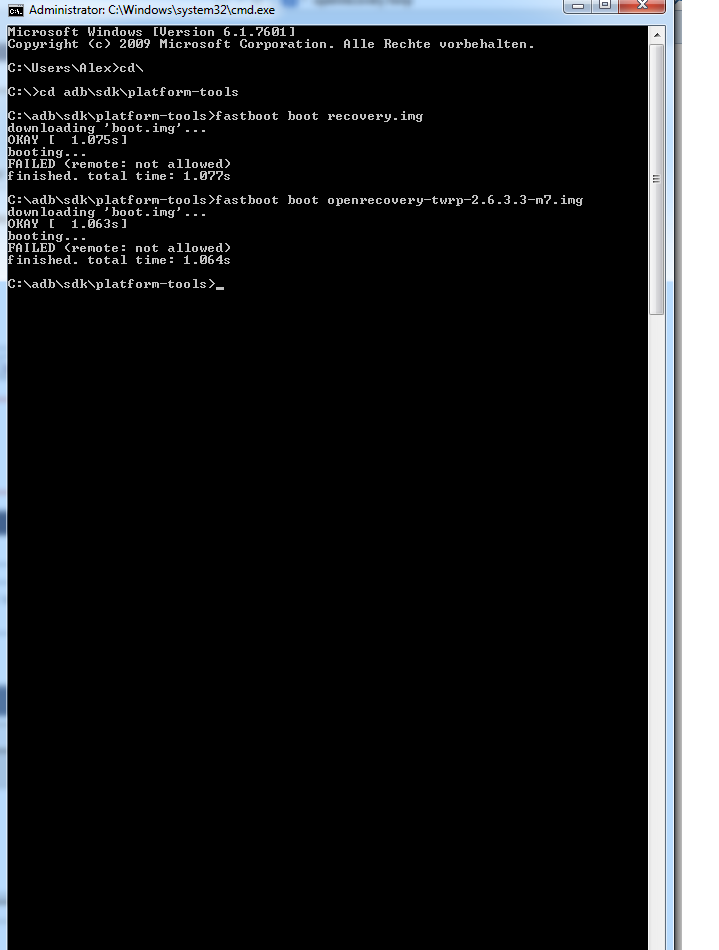Viewport: 719px width, 950px height.
Task: Click the scrollbar track below the thumb
Action: [656, 630]
